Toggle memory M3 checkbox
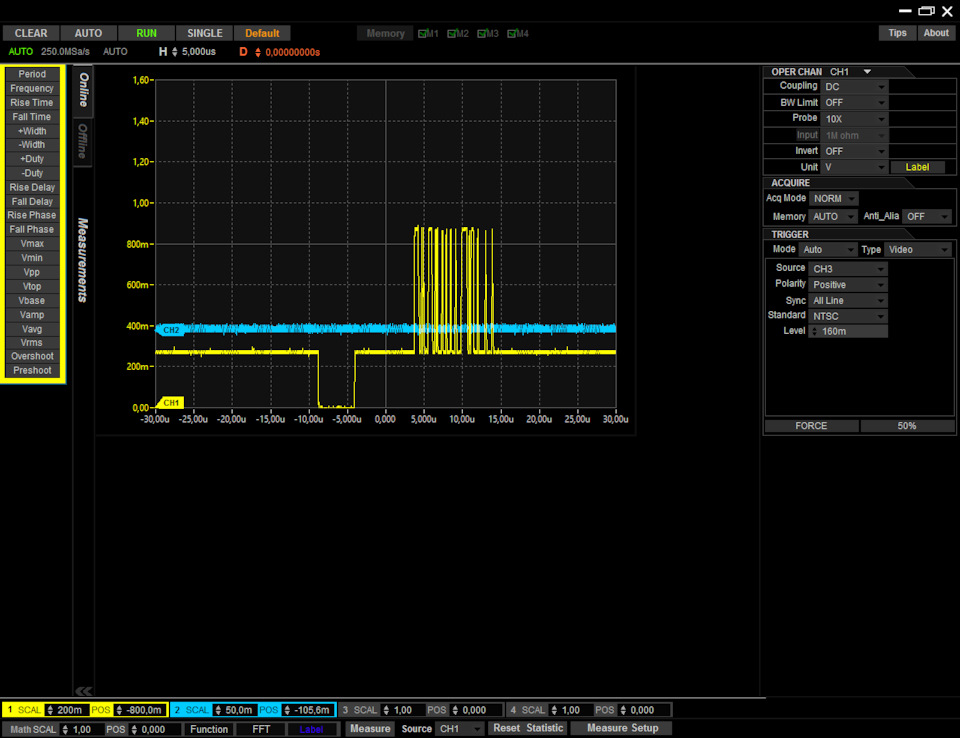 point(482,34)
